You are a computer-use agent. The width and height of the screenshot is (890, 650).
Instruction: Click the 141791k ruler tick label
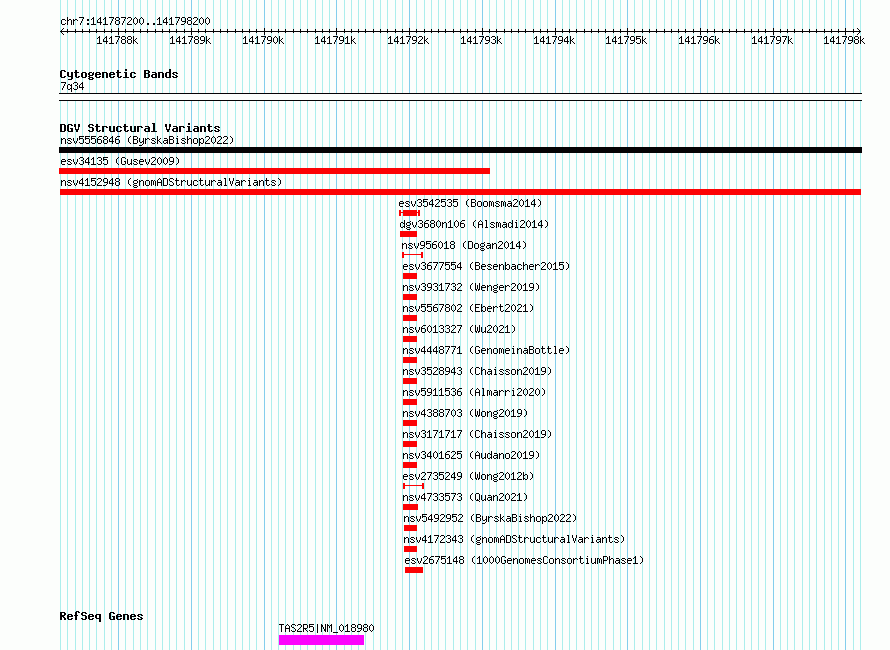[335, 40]
